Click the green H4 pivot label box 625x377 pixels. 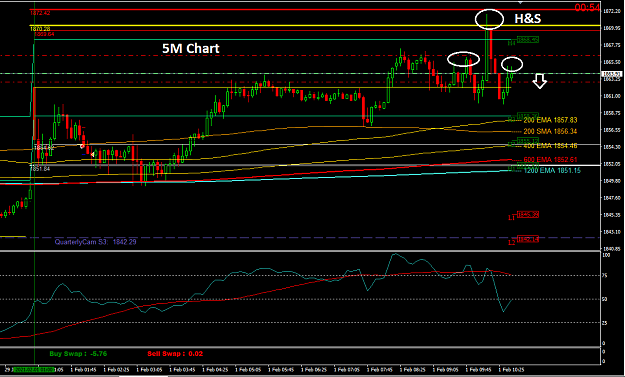click(528, 39)
